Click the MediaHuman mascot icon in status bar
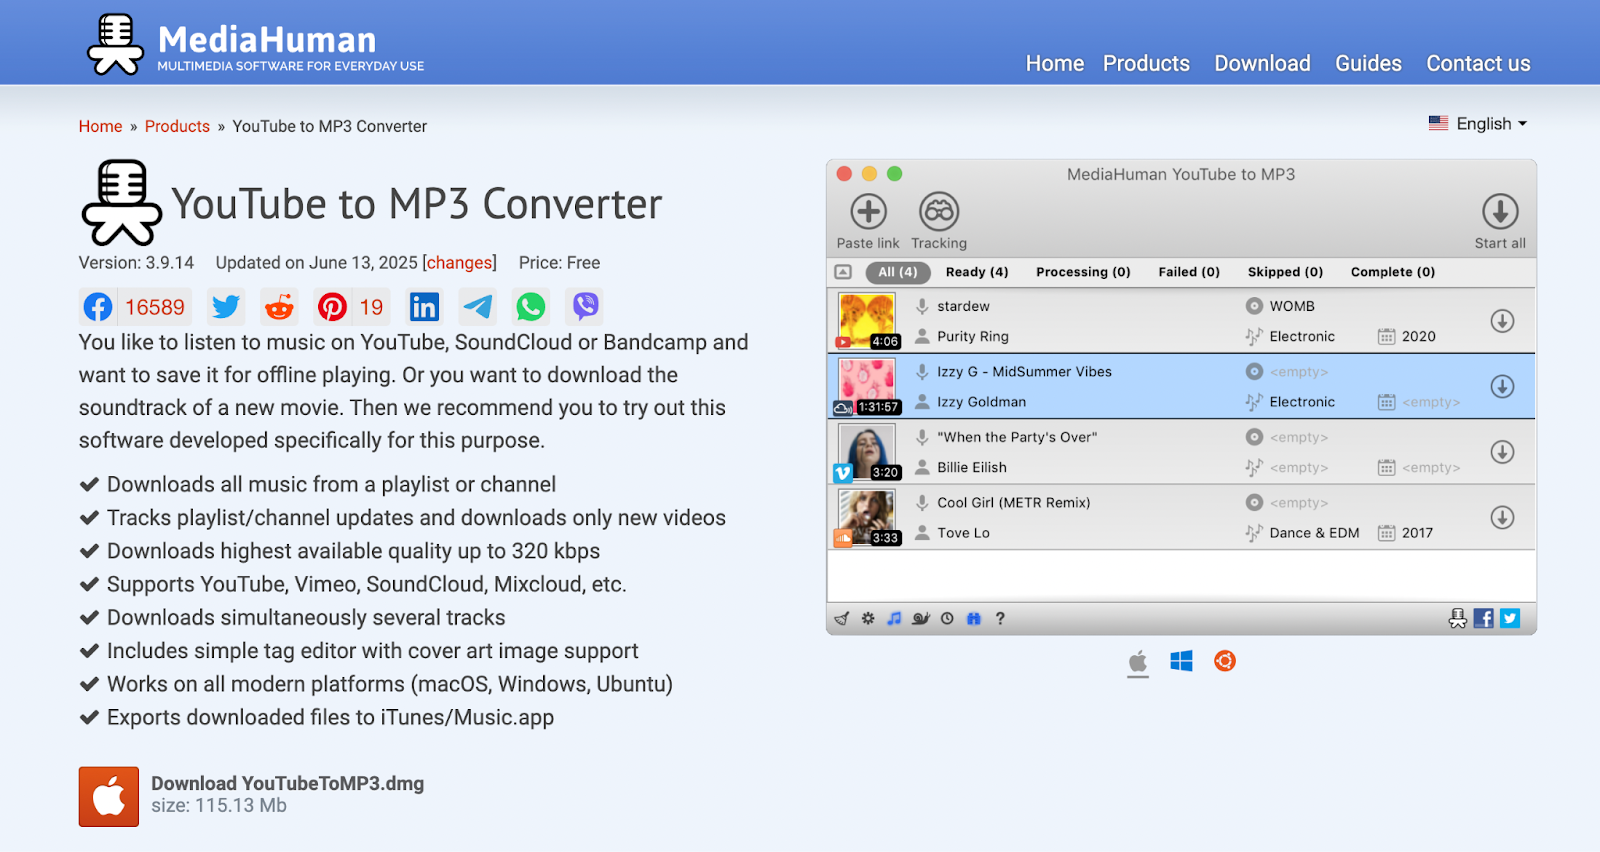Image resolution: width=1600 pixels, height=852 pixels. point(1458,619)
